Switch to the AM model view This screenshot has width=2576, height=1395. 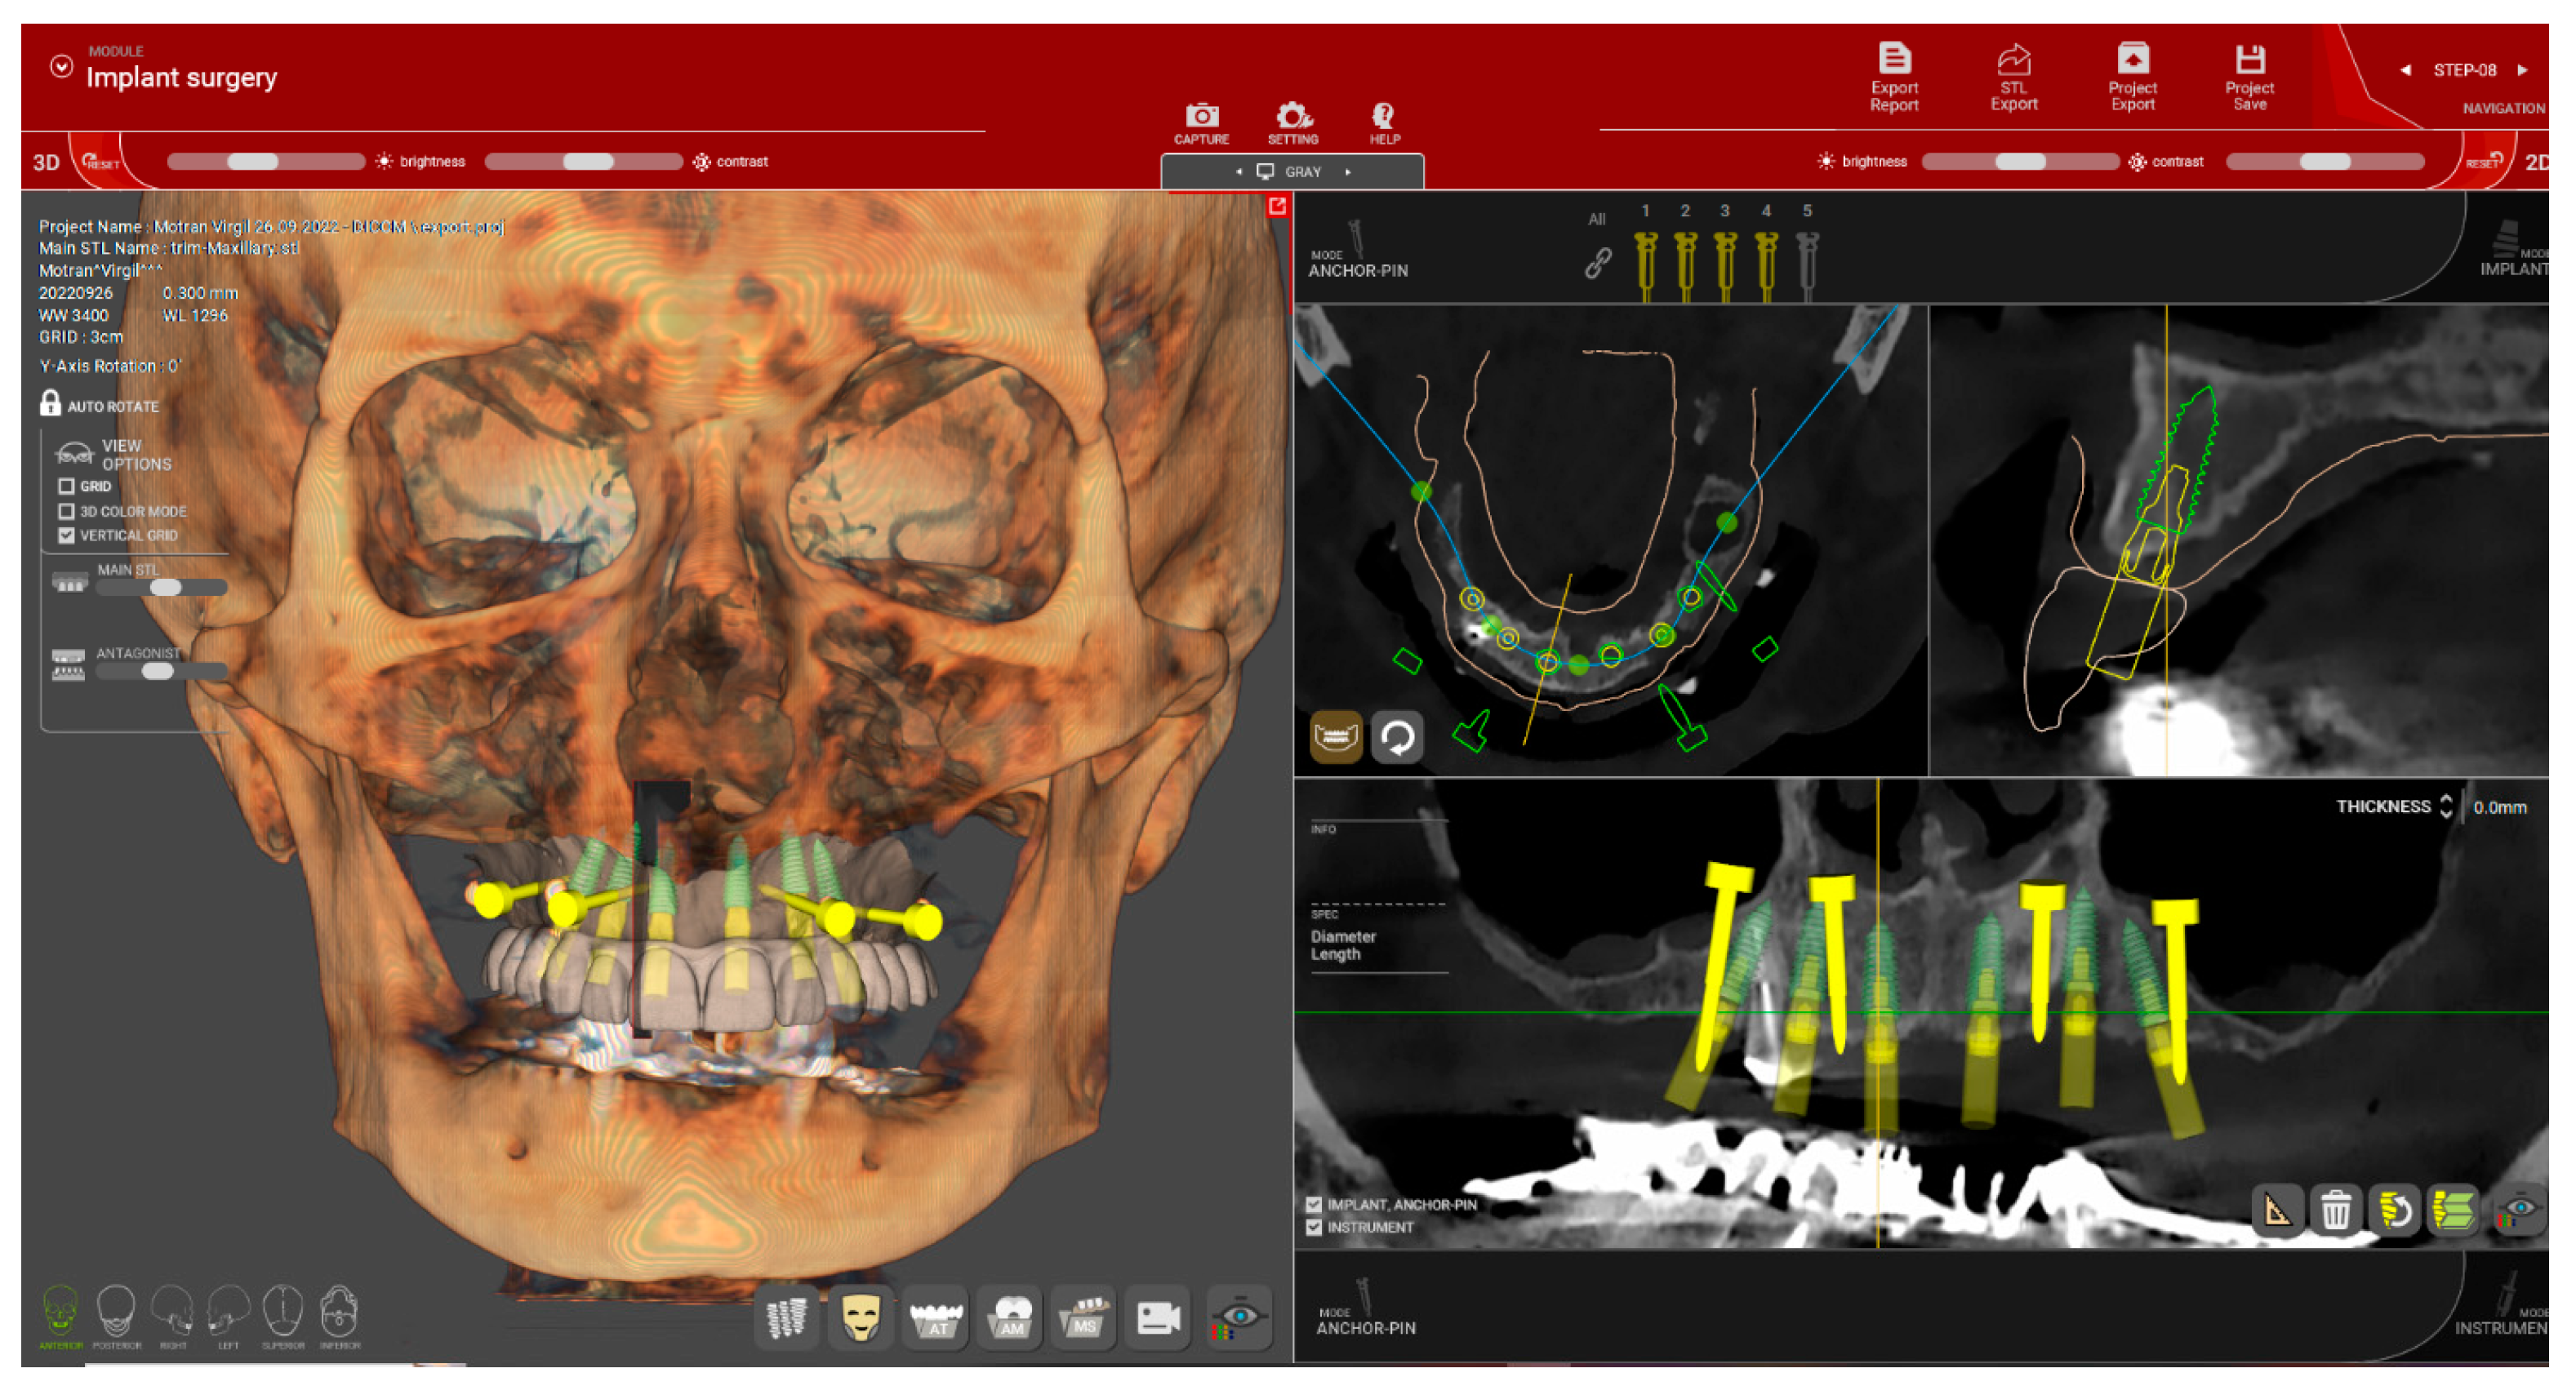(1010, 1317)
